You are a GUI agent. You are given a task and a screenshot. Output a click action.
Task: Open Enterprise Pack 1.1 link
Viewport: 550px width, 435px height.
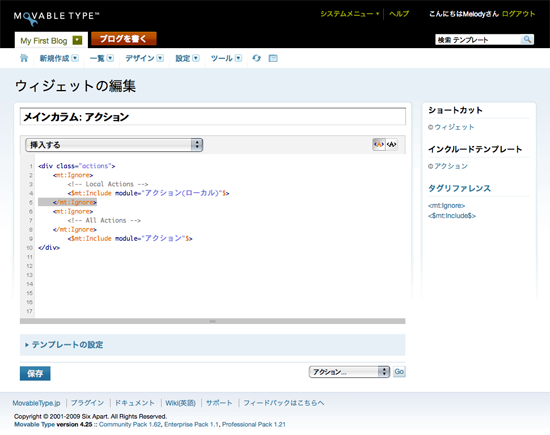(192, 424)
